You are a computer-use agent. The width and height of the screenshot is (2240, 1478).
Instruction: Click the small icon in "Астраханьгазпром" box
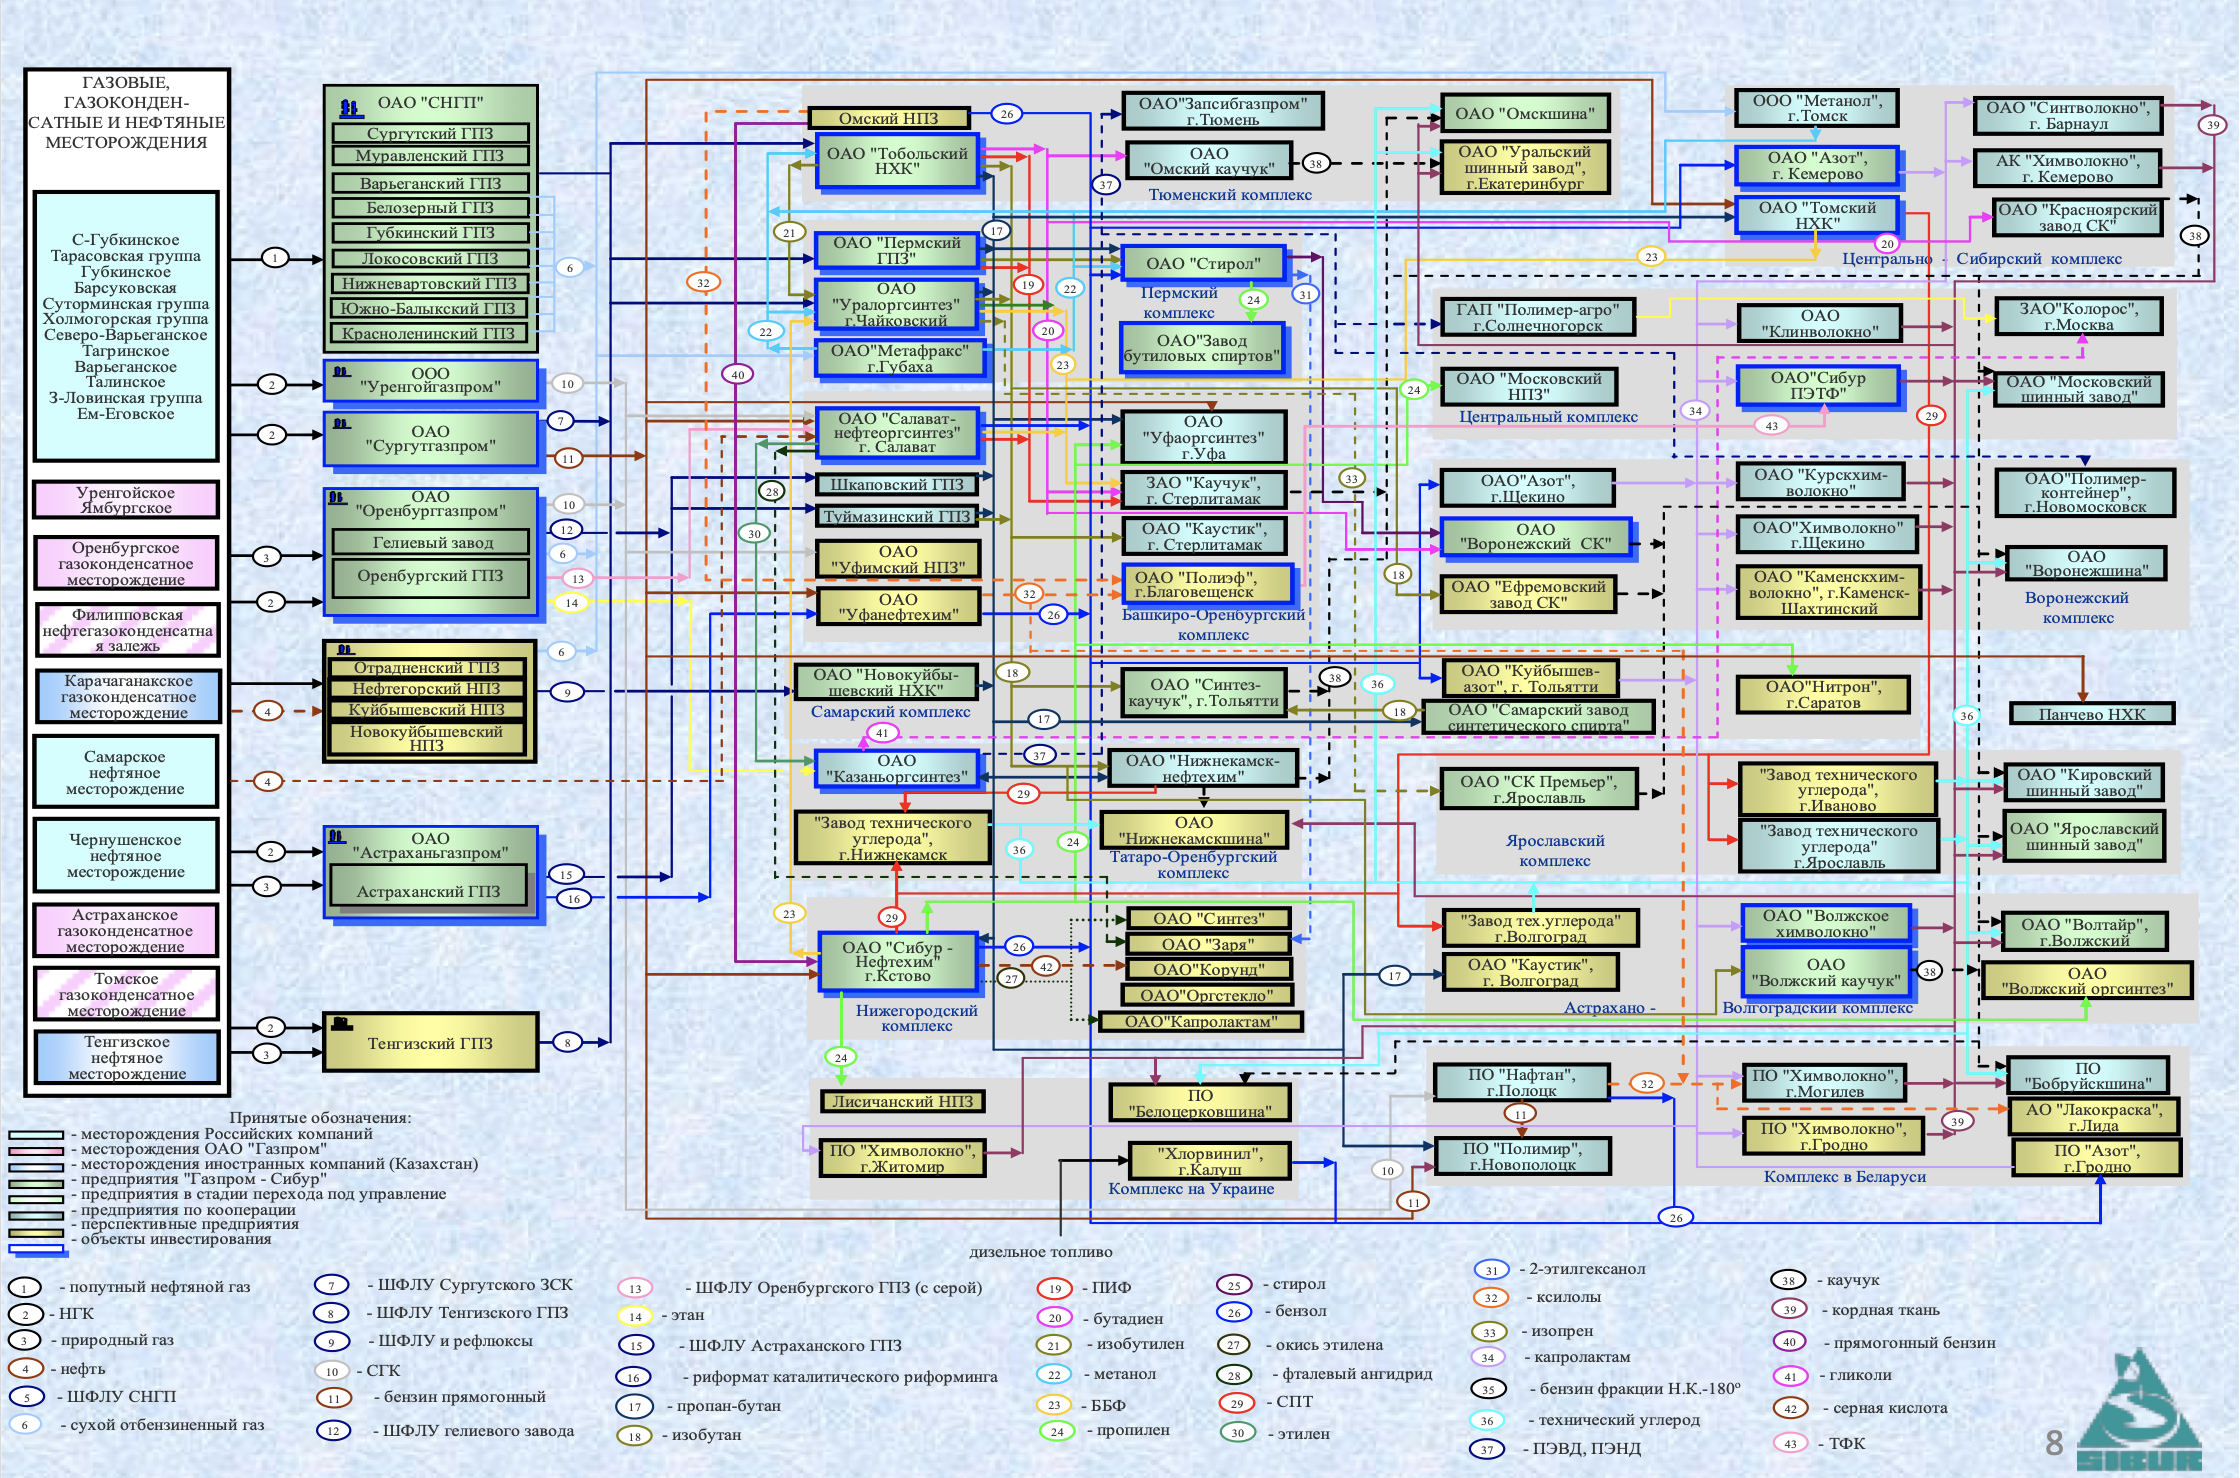337,836
